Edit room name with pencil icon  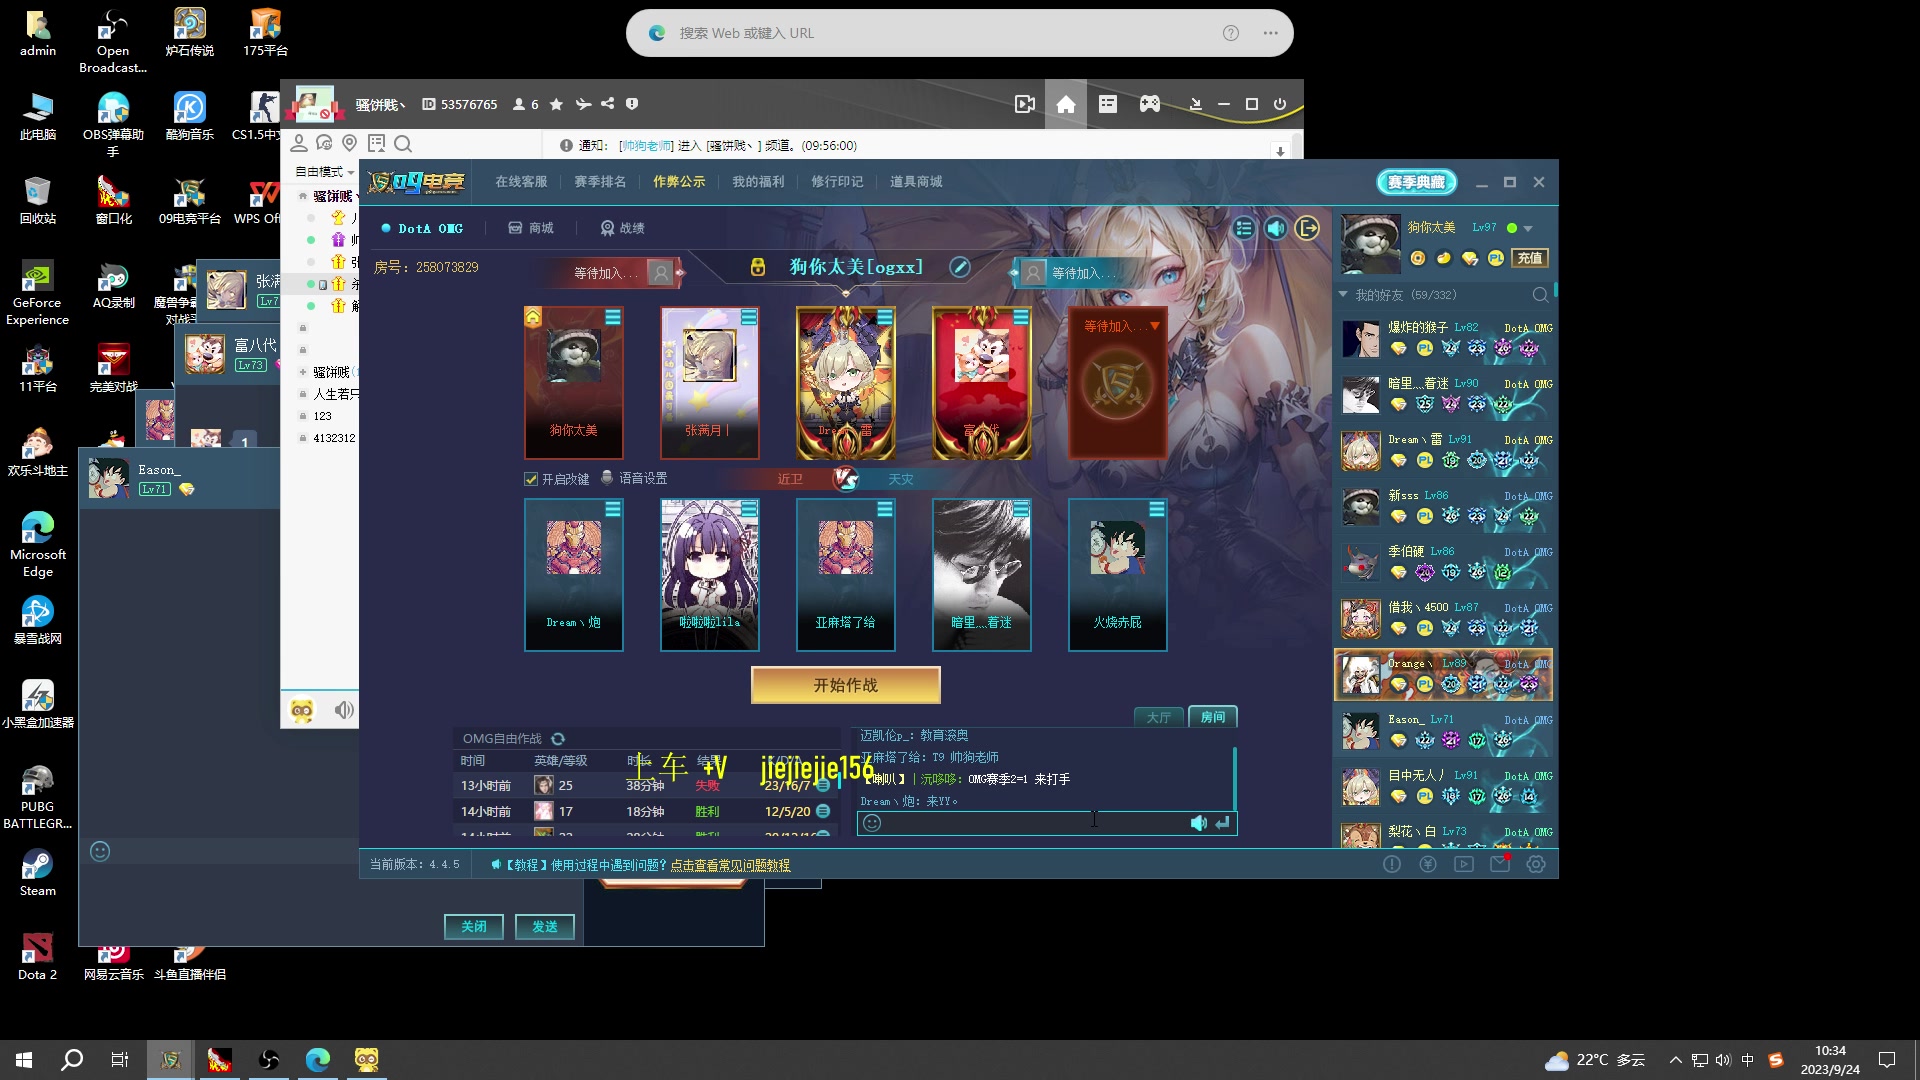point(959,267)
